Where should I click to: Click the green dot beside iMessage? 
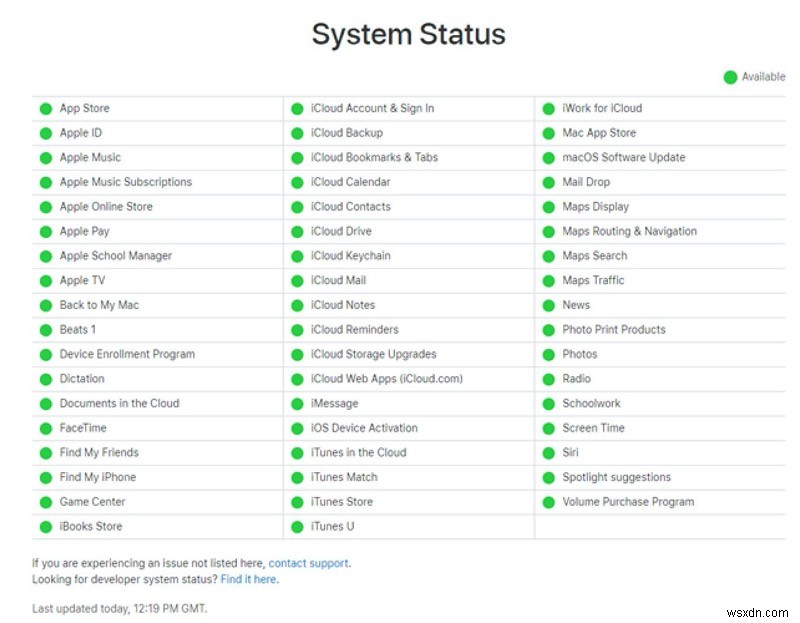[x=295, y=403]
